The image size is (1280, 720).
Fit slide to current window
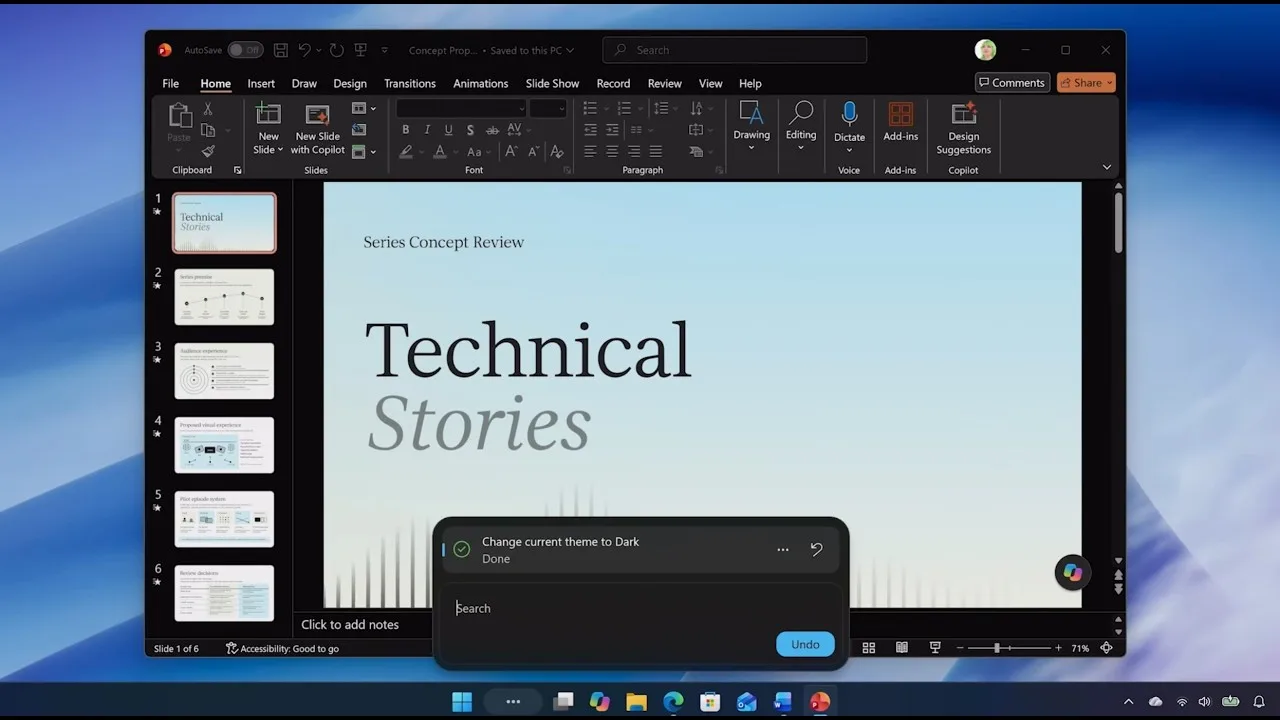[x=1106, y=648]
